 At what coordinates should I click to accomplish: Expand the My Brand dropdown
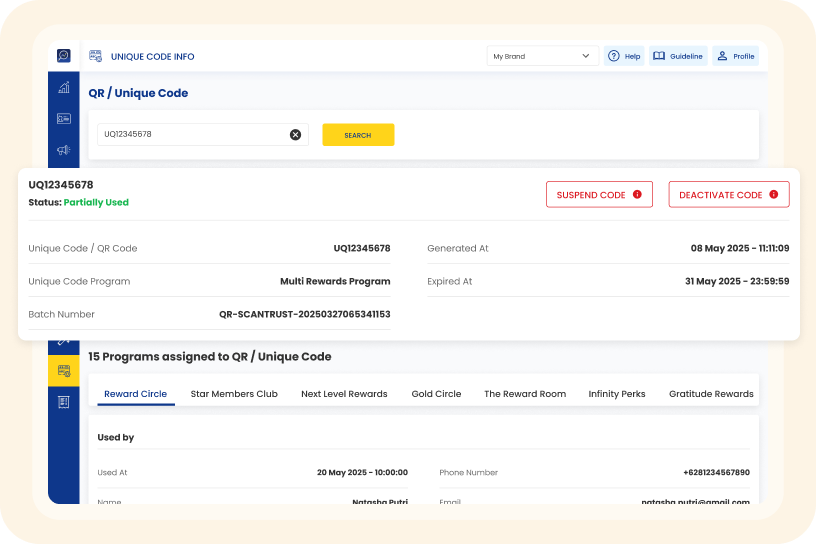click(x=542, y=56)
